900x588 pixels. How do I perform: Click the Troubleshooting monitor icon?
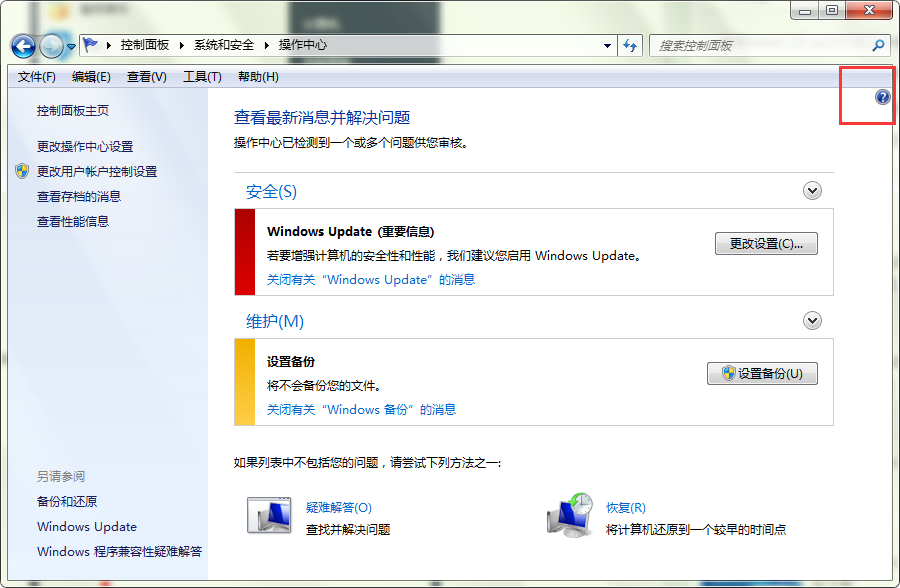268,515
